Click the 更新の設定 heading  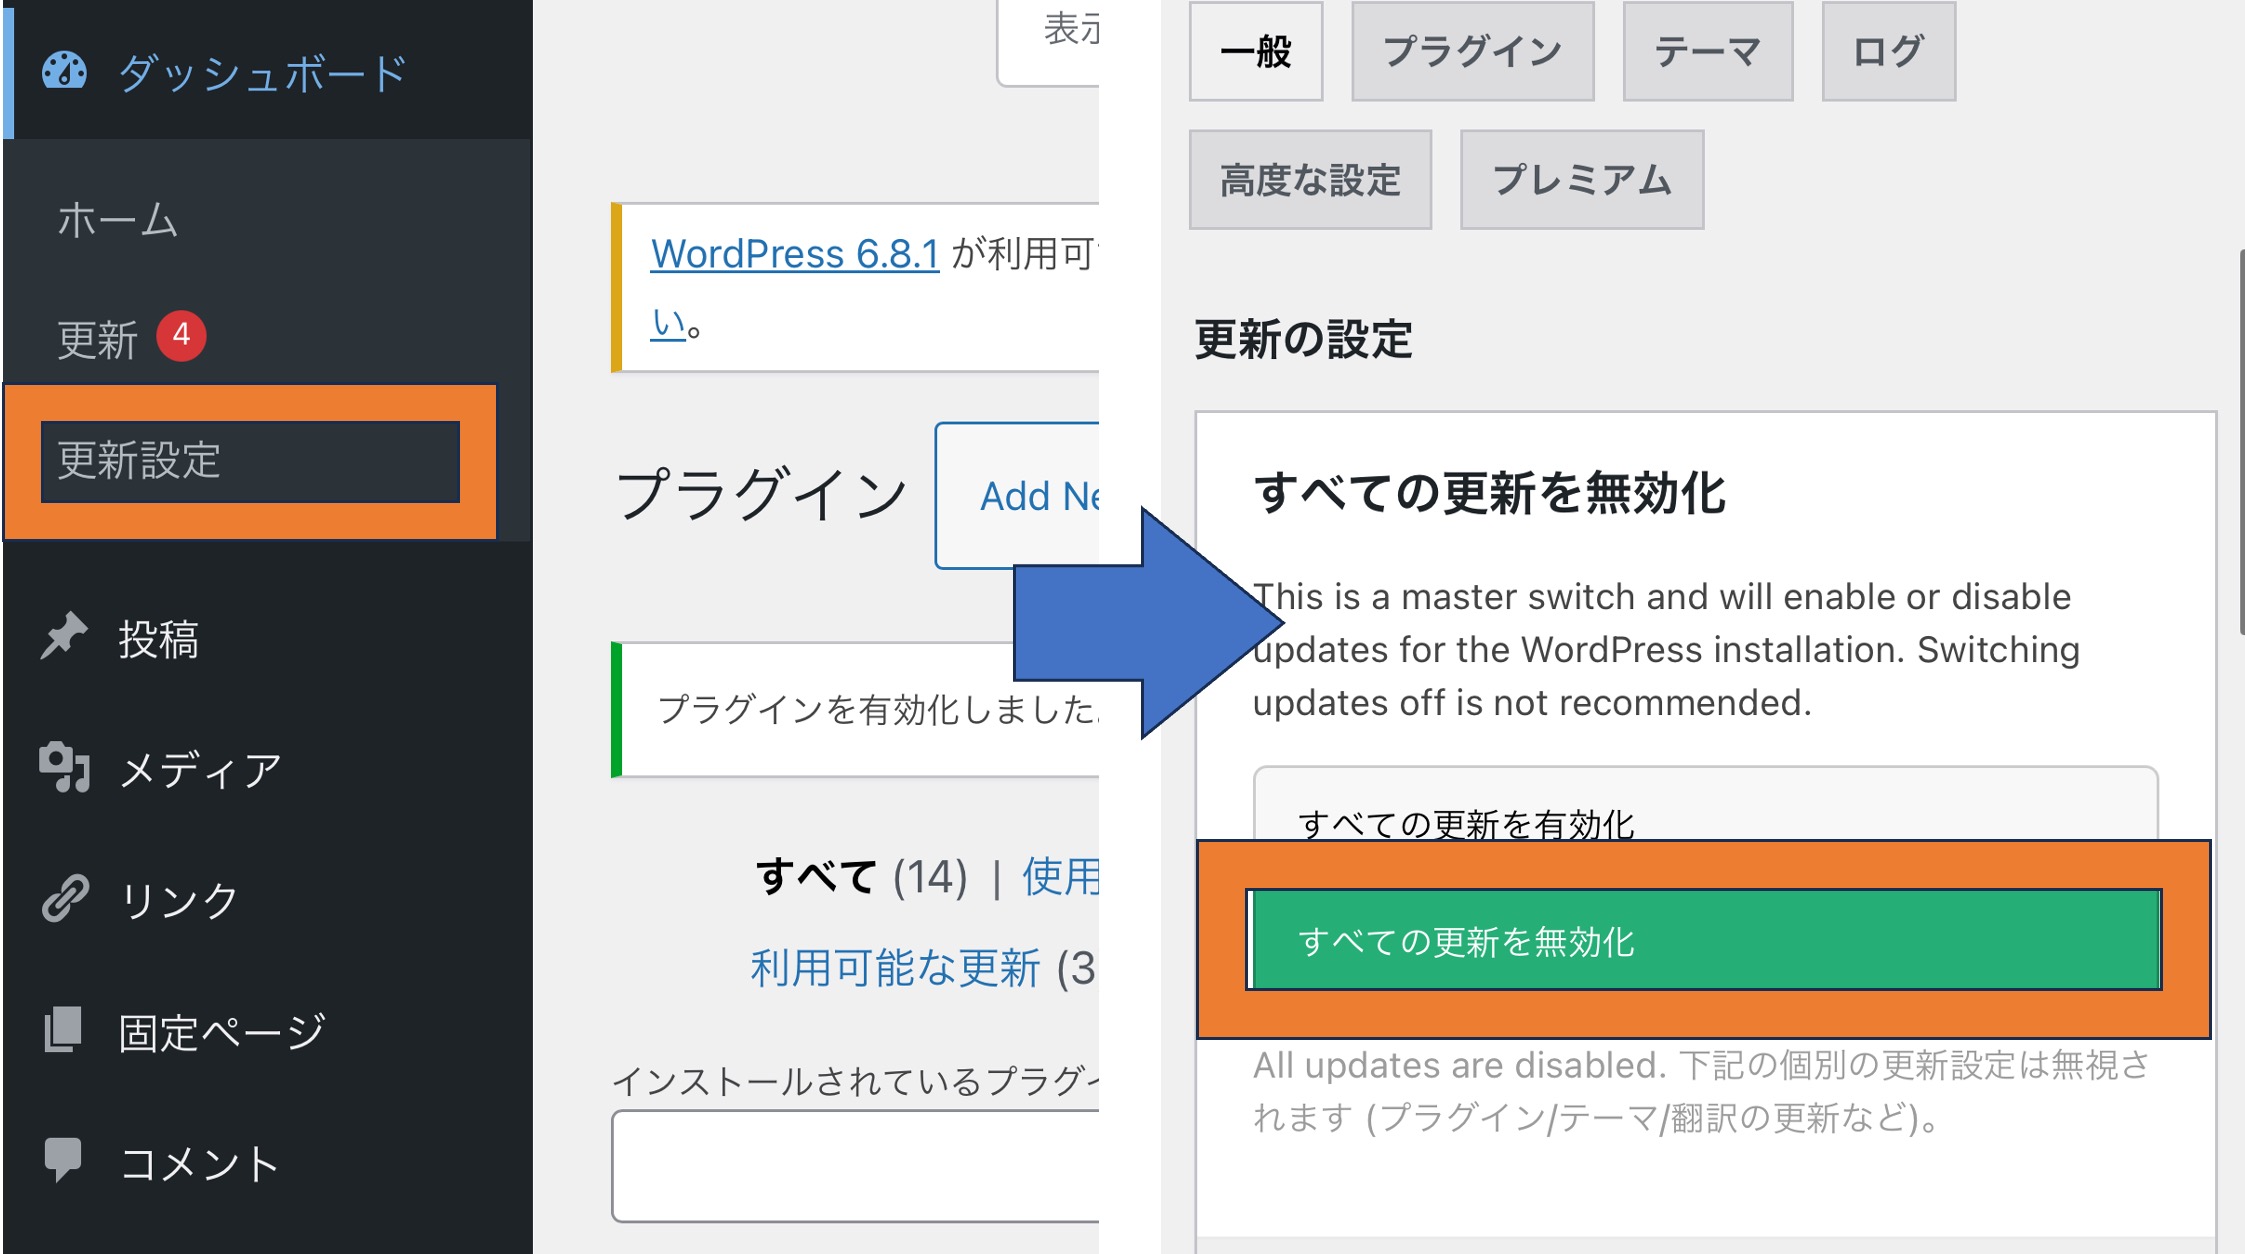[x=1304, y=339]
